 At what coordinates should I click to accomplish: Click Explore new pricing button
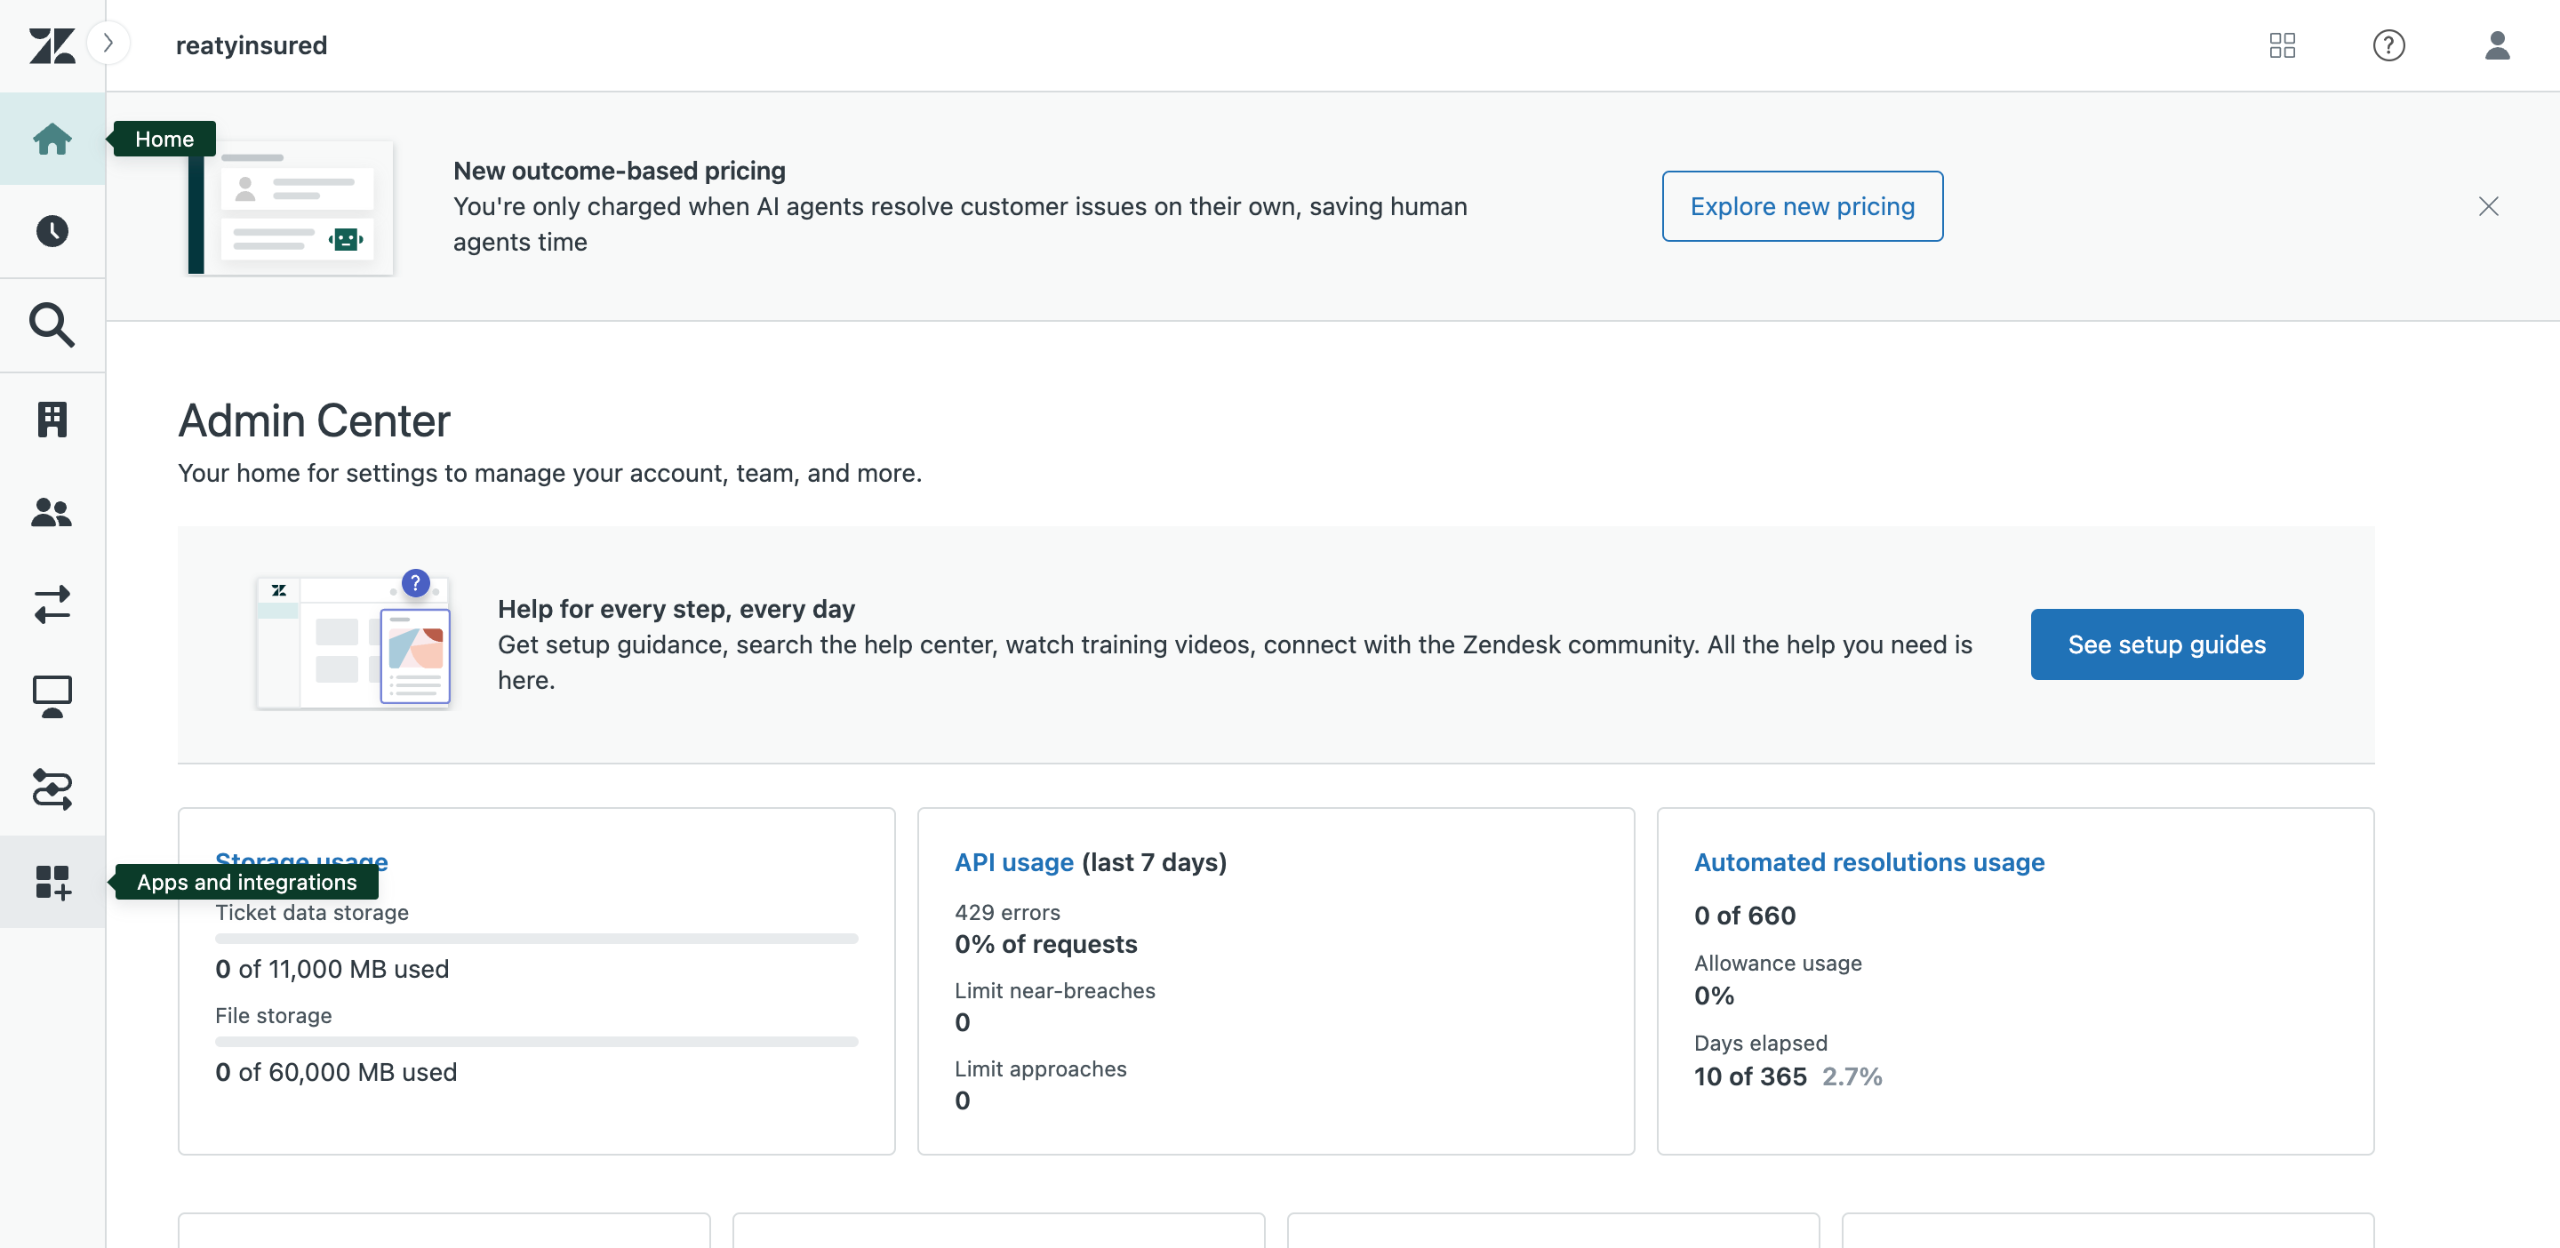(1802, 206)
